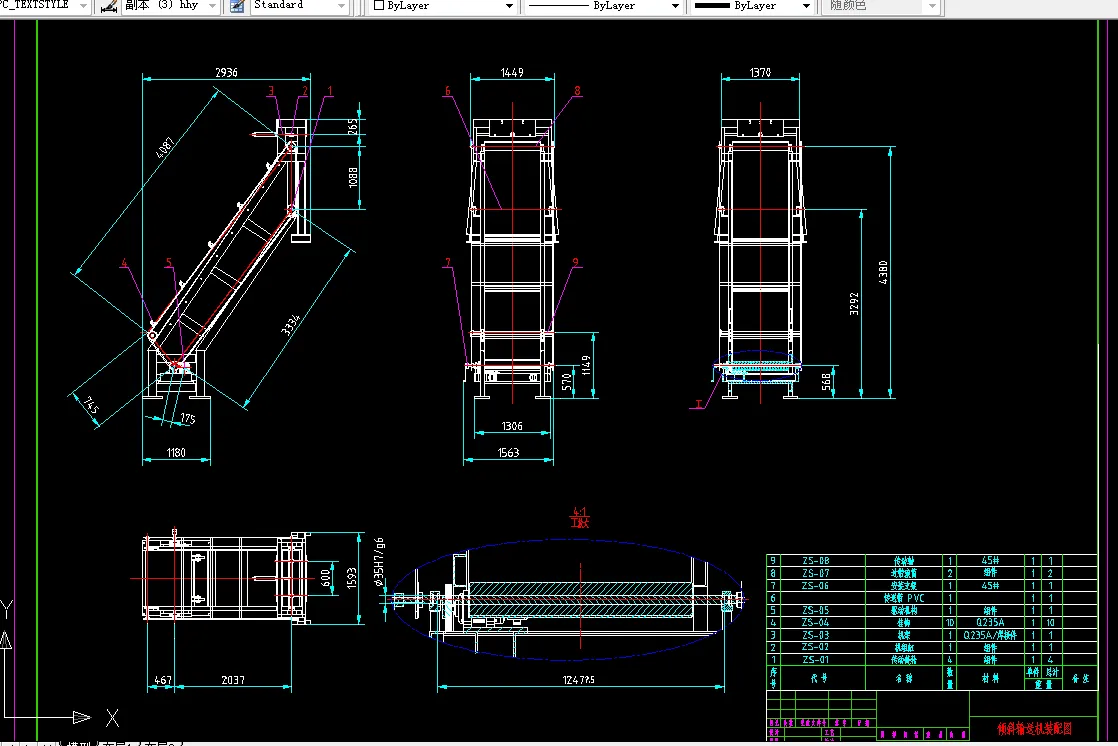This screenshot has width=1118, height=746.
Task: Select the 3334 diagonal dimension text
Action: point(291,325)
